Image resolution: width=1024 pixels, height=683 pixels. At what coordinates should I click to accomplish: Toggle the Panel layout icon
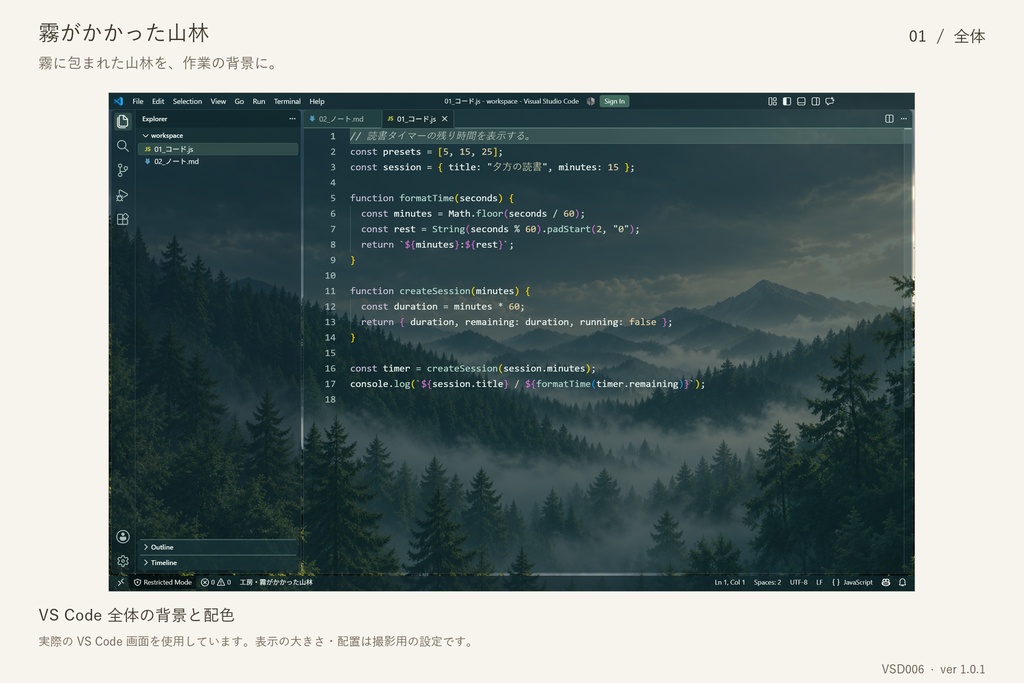(801, 101)
